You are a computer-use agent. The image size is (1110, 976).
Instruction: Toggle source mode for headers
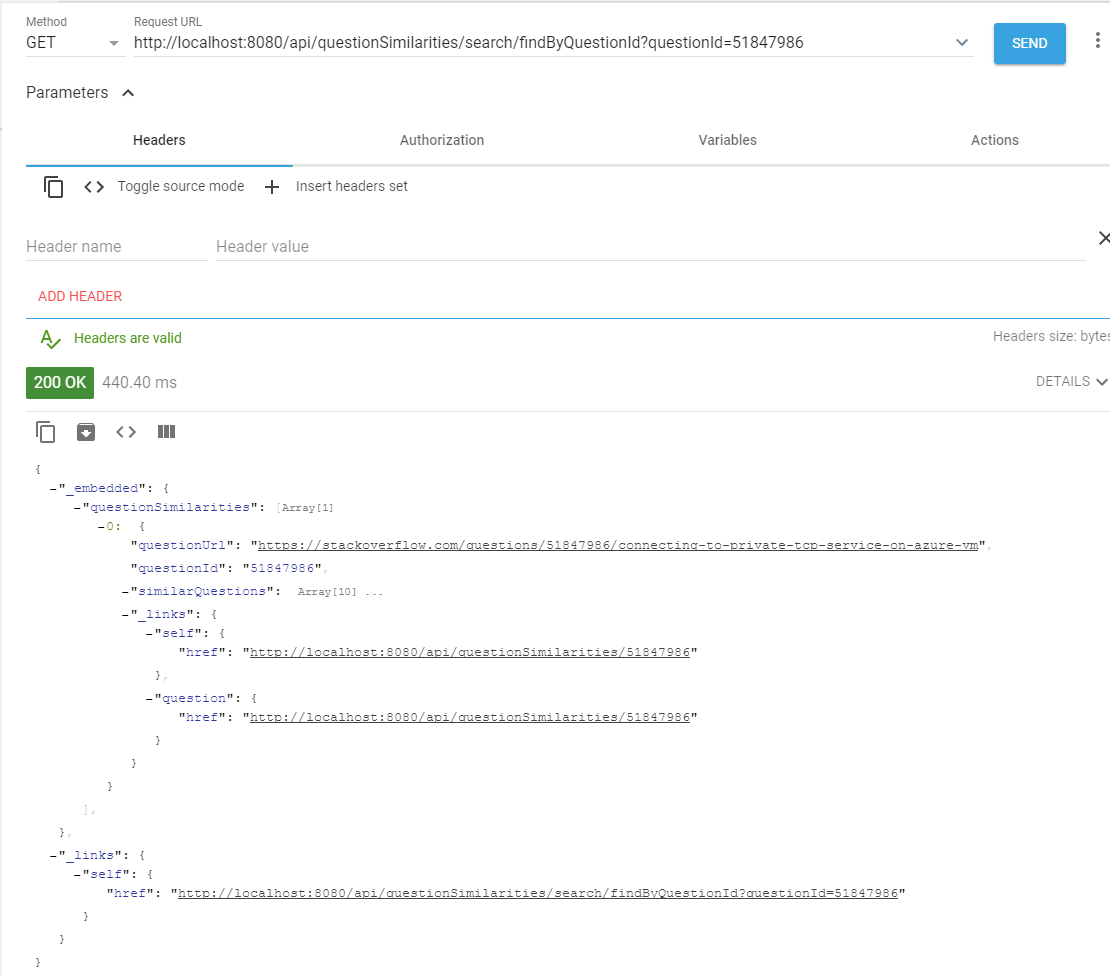pyautogui.click(x=93, y=186)
